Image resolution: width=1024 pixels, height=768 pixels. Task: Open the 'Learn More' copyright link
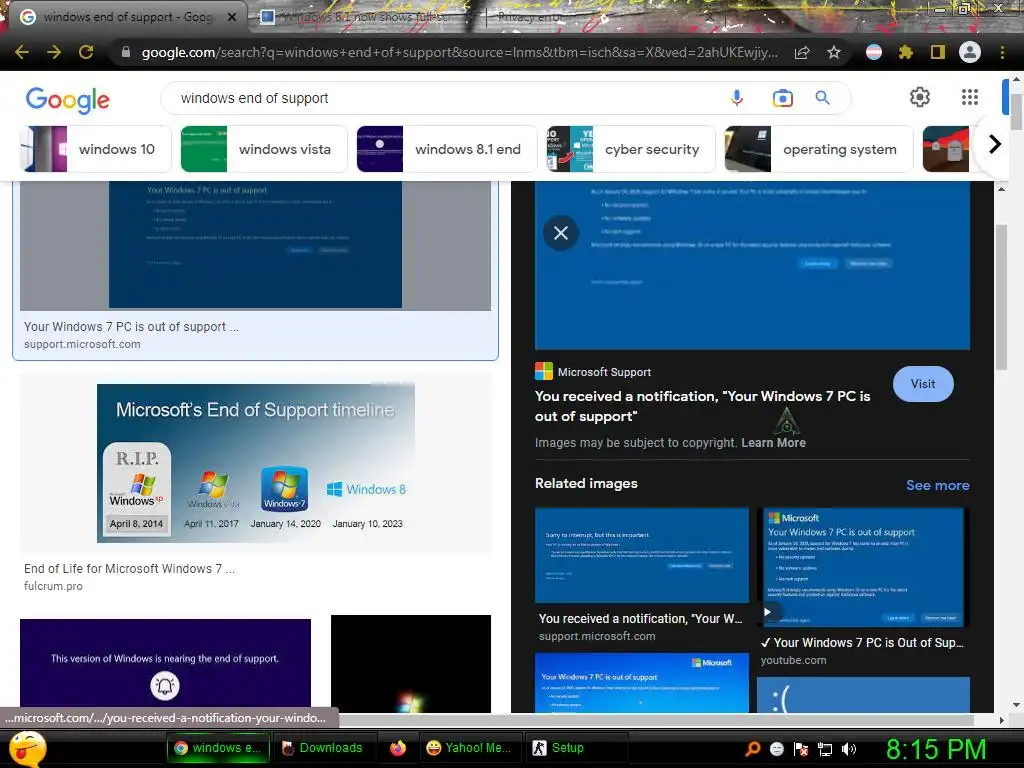point(773,443)
